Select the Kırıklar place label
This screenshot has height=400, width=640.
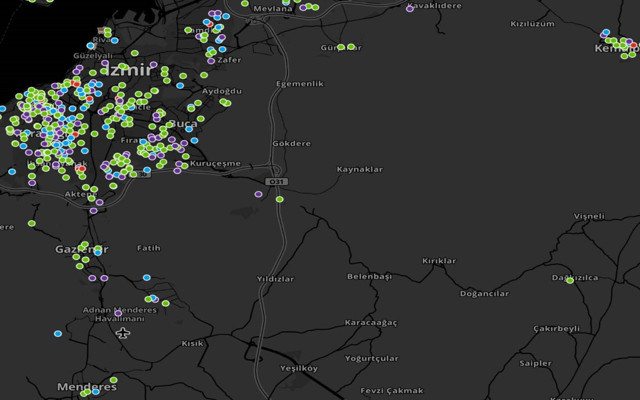(x=438, y=261)
